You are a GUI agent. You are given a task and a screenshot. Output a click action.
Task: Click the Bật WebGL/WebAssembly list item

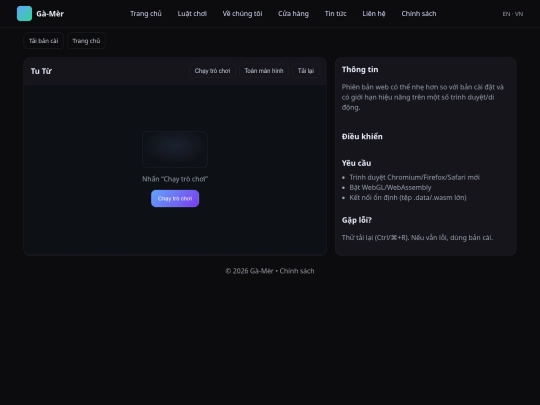click(390, 187)
